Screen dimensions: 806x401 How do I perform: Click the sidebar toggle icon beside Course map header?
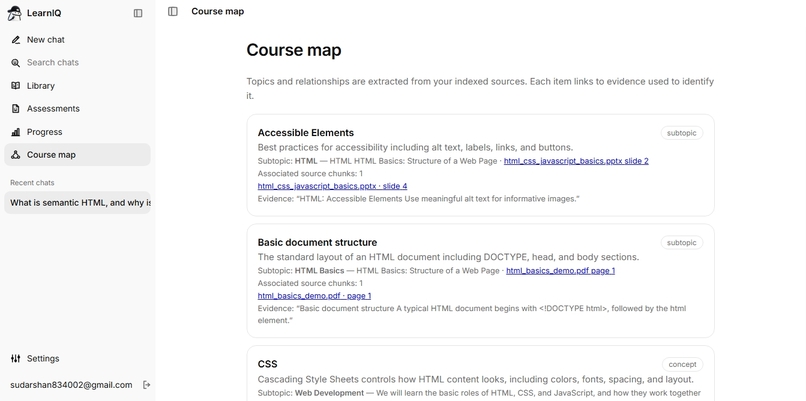pyautogui.click(x=173, y=11)
